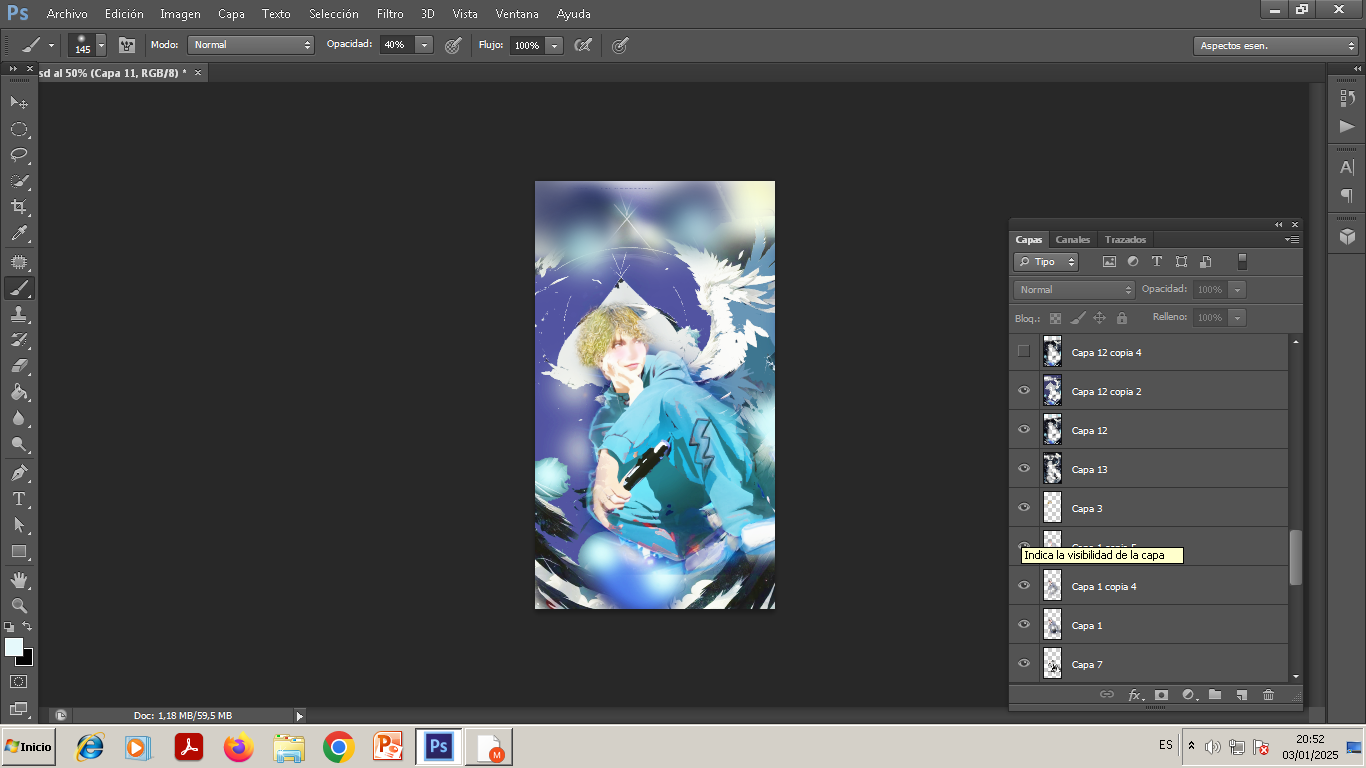
Task: Close the document tab at 50%
Action: (198, 73)
